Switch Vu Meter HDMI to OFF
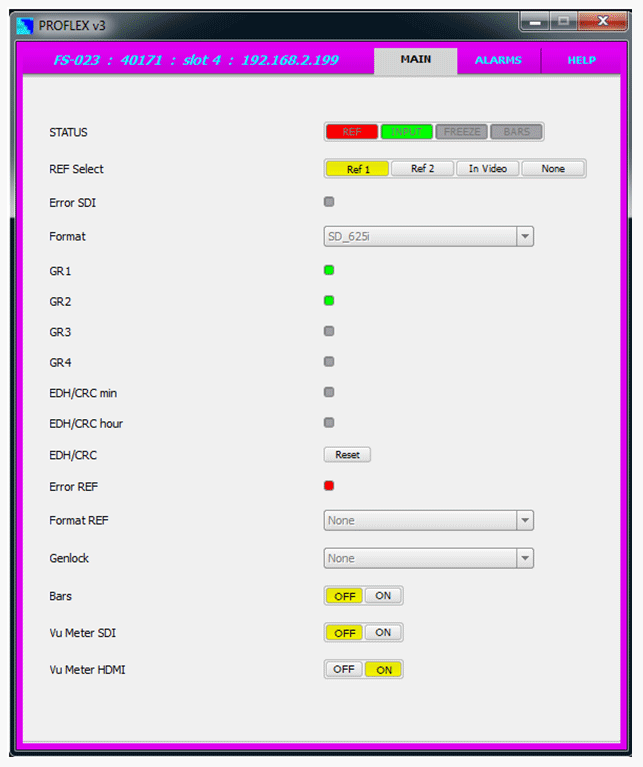The image size is (643, 767). (344, 669)
